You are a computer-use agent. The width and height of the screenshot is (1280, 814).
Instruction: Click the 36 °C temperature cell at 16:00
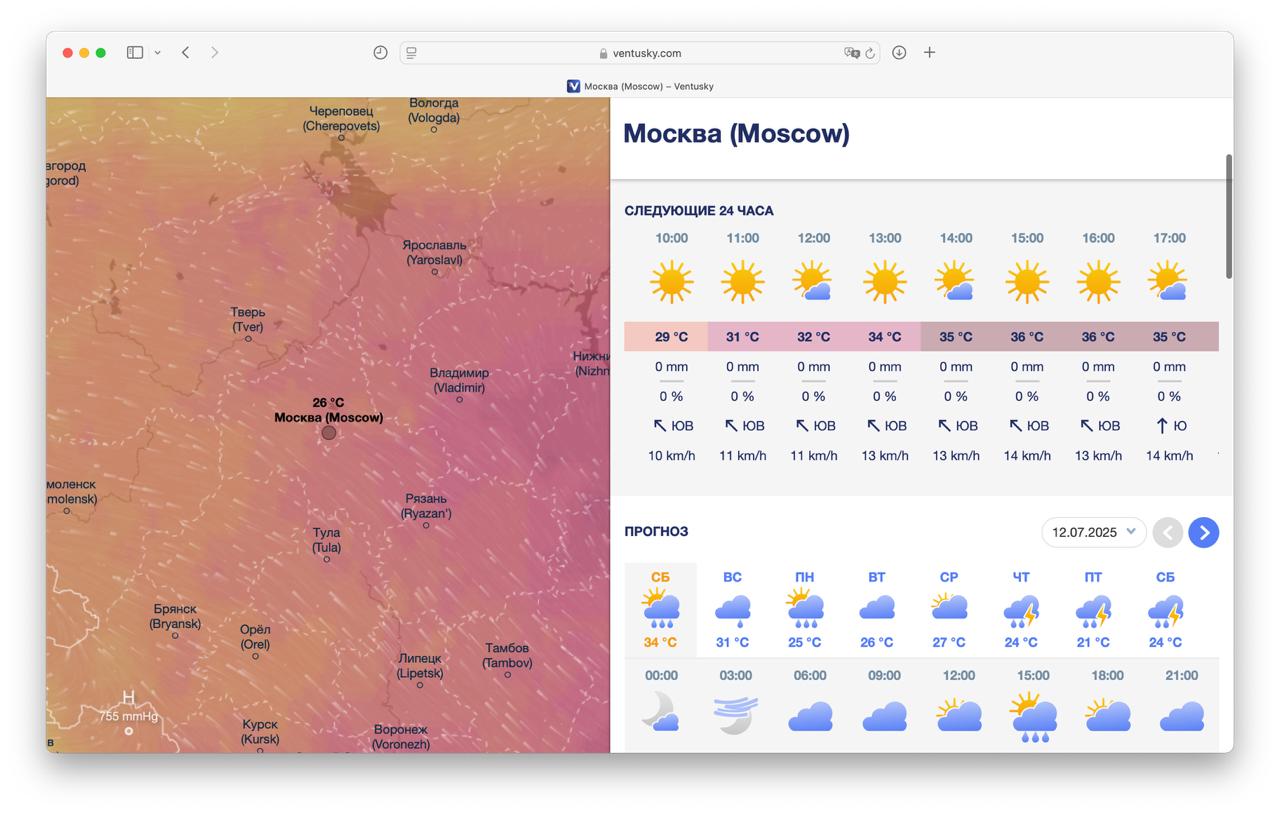[1098, 337]
